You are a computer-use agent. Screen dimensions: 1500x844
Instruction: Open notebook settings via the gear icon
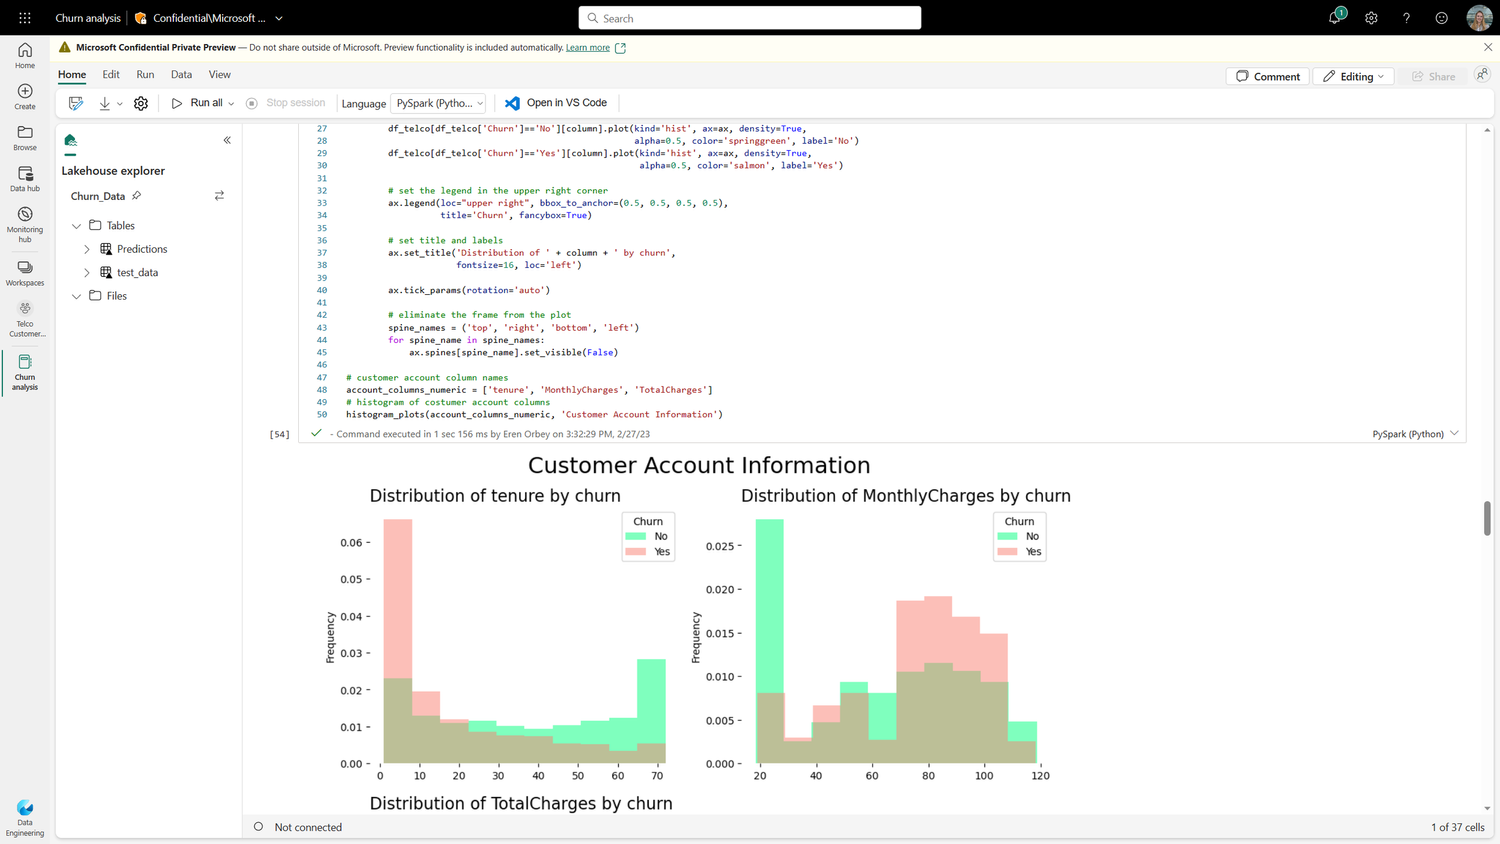140,103
